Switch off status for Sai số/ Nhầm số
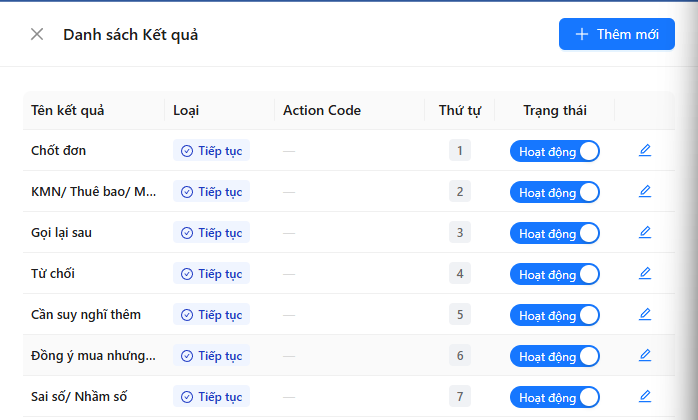The height and width of the screenshot is (420, 698). pyautogui.click(x=555, y=397)
